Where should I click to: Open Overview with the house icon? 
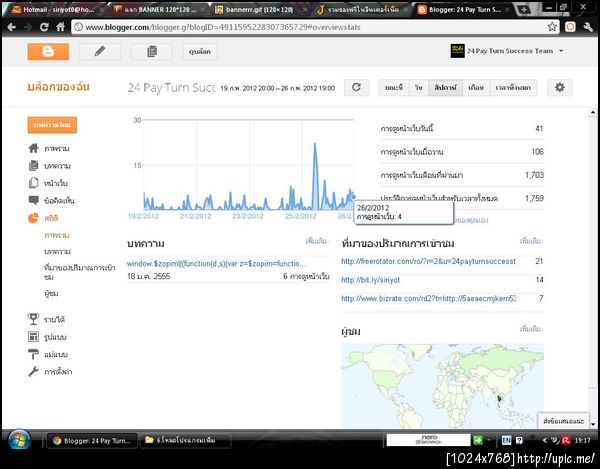(34, 148)
